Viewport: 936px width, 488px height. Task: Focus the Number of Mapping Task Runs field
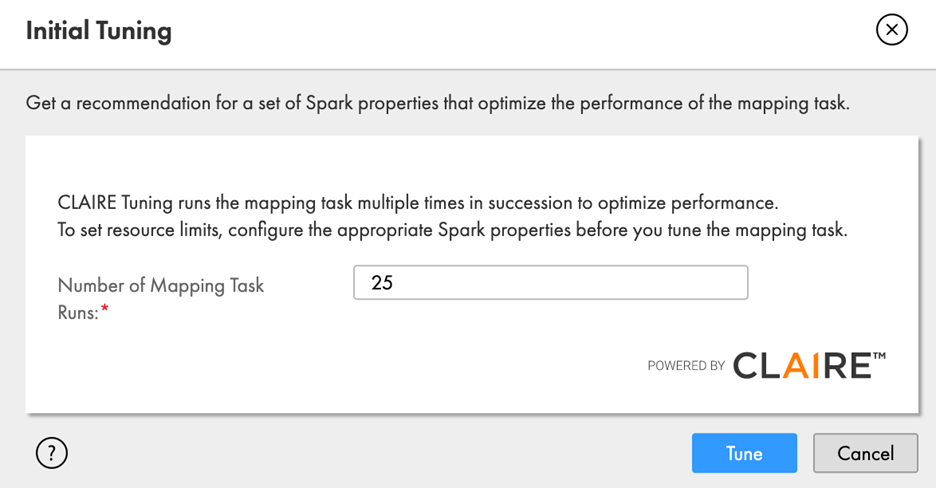click(x=550, y=283)
